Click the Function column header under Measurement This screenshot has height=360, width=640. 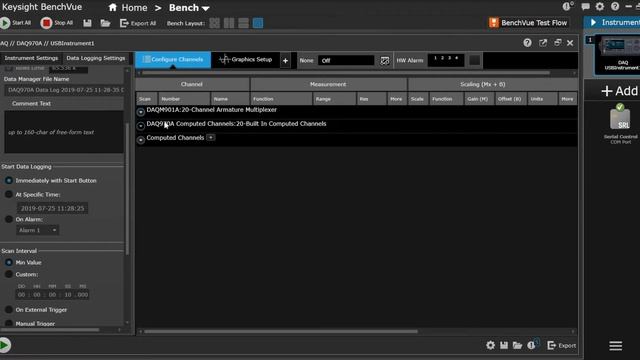coord(281,99)
